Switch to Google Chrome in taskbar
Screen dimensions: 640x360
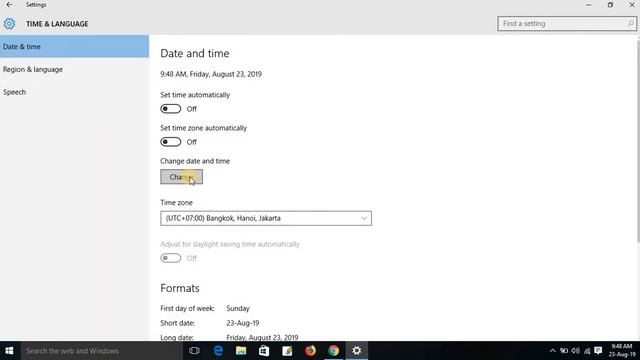(x=333, y=351)
